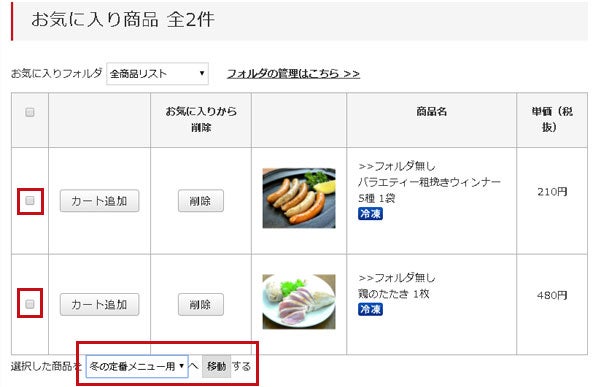The height and width of the screenshot is (387, 600).
Task: Click the 移動 button
Action: (x=217, y=366)
